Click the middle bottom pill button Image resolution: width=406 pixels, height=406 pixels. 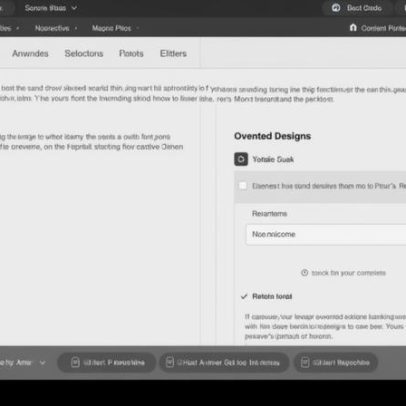224,362
